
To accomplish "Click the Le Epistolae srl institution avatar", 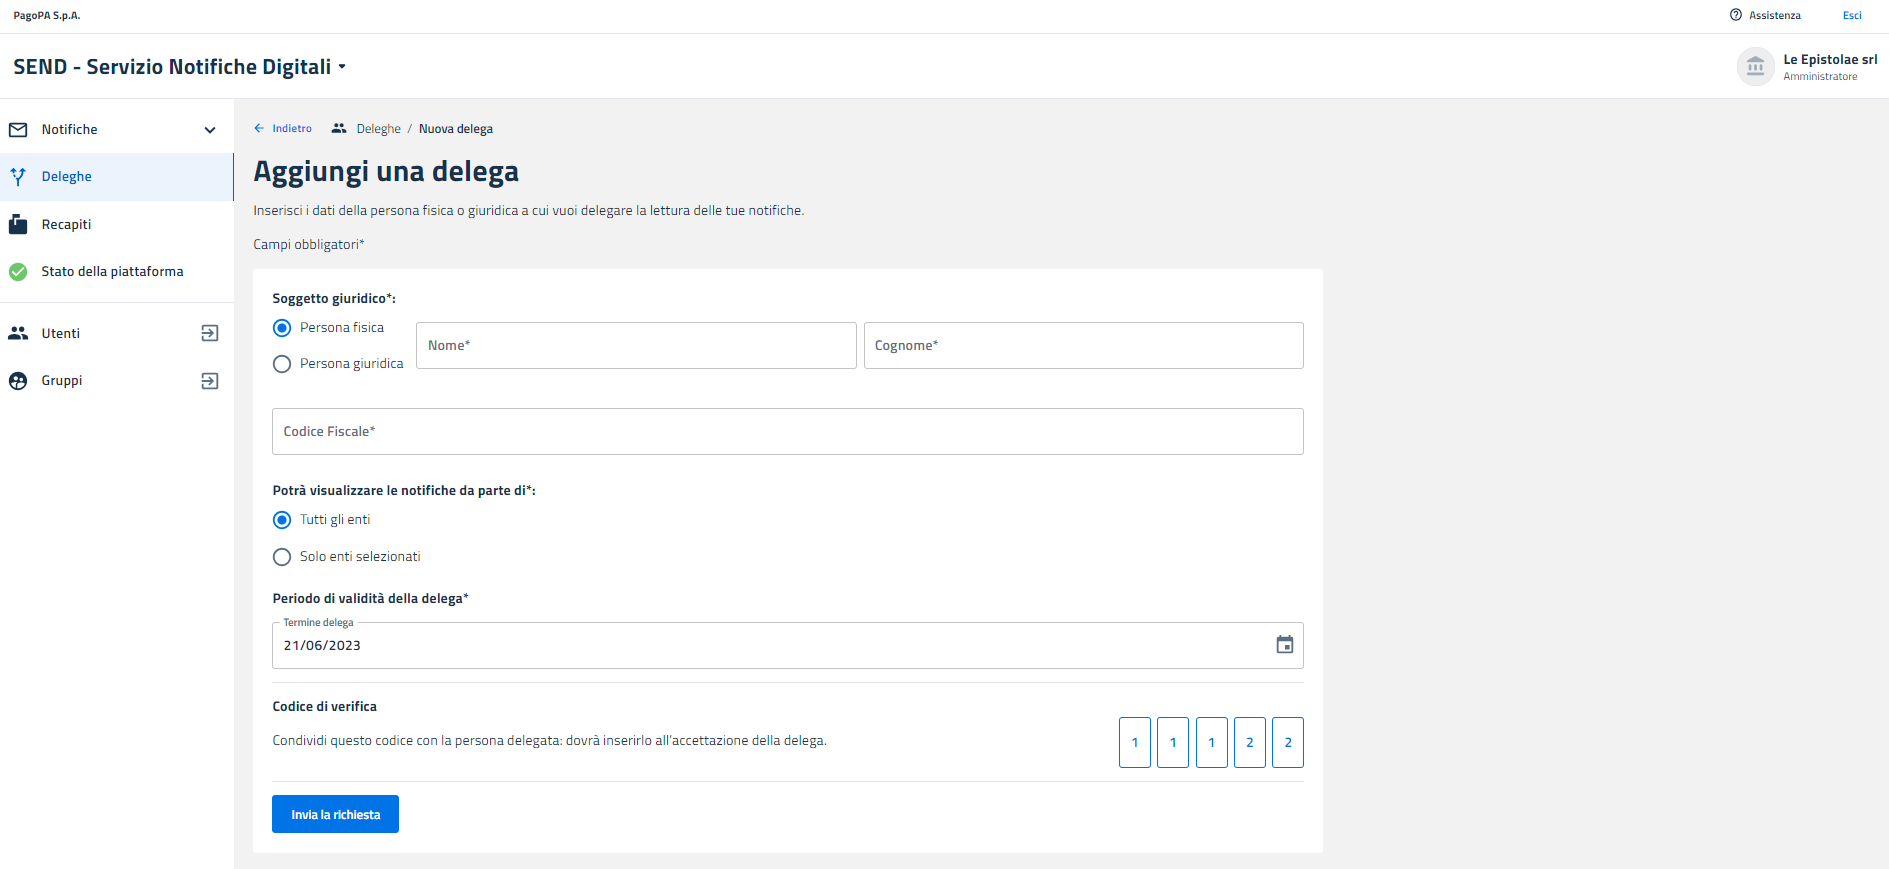I will coord(1754,67).
